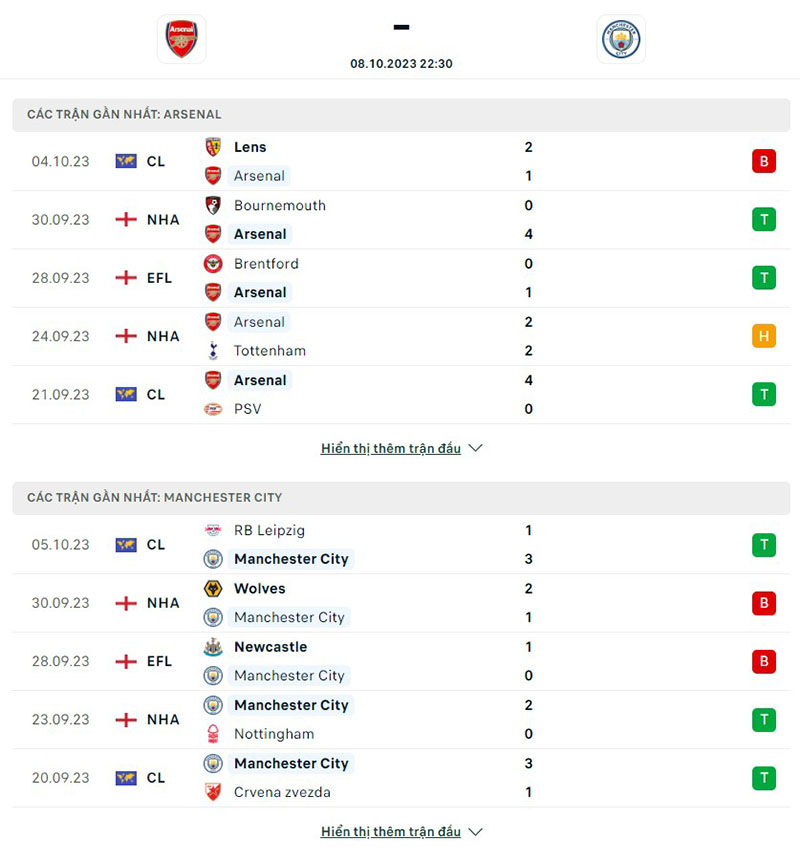Click the Manchester City club crest at the top
The width and height of the screenshot is (800, 861).
point(621,38)
